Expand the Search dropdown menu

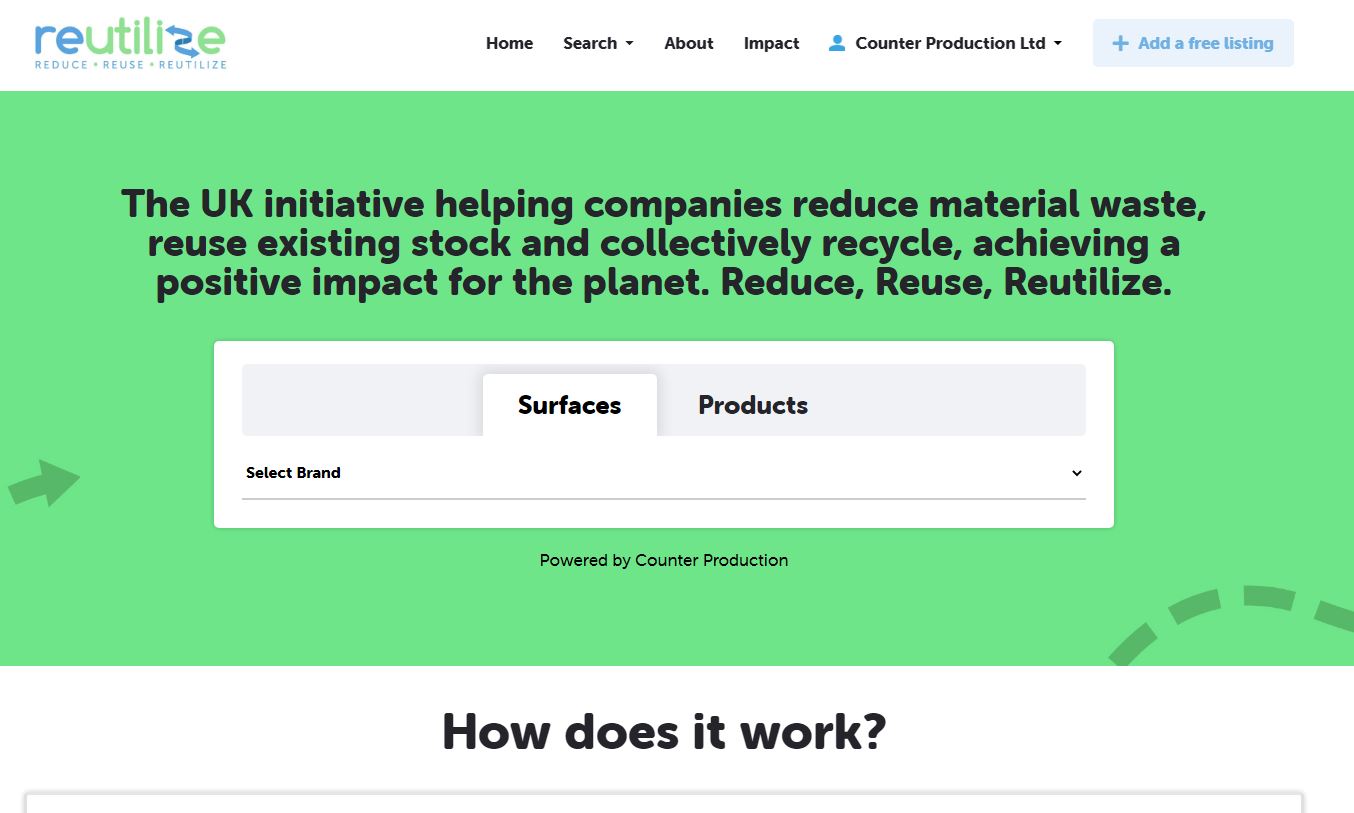tap(598, 43)
